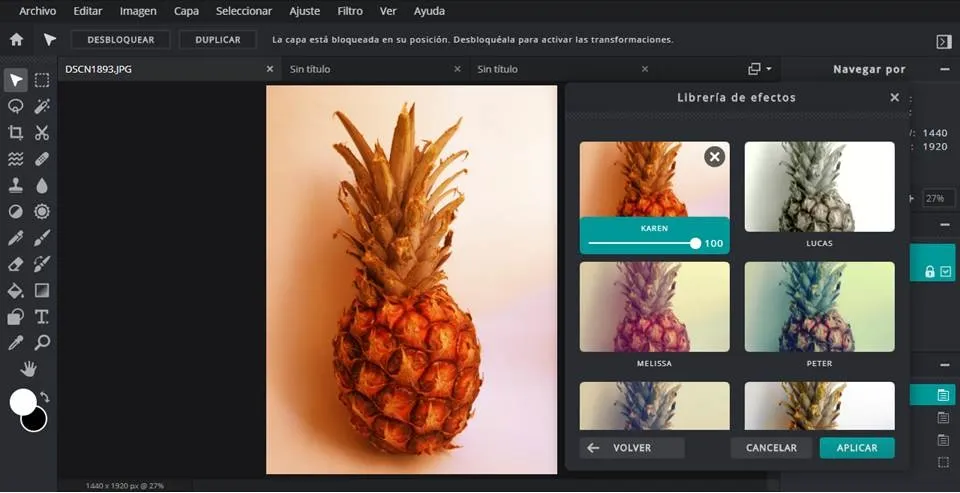Remove the Karen effect with its X

(x=714, y=157)
